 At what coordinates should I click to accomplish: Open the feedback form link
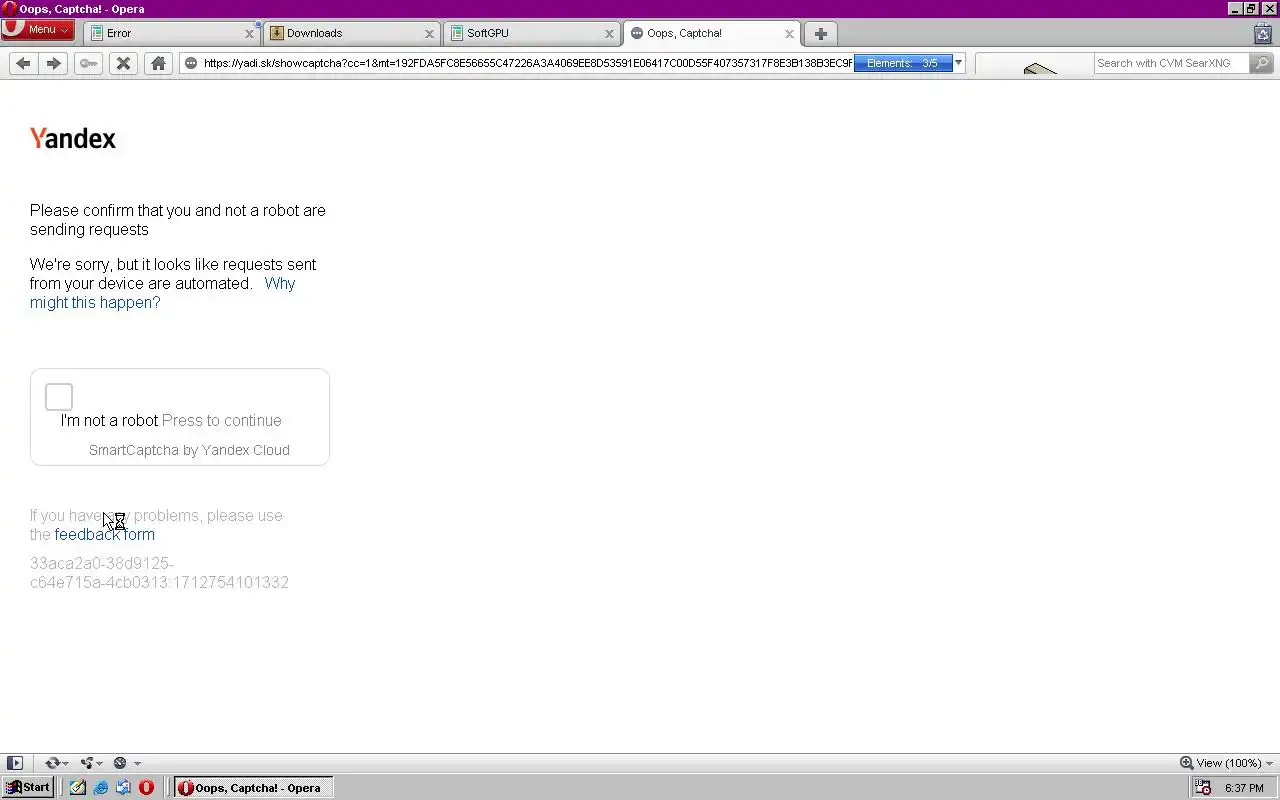point(105,534)
